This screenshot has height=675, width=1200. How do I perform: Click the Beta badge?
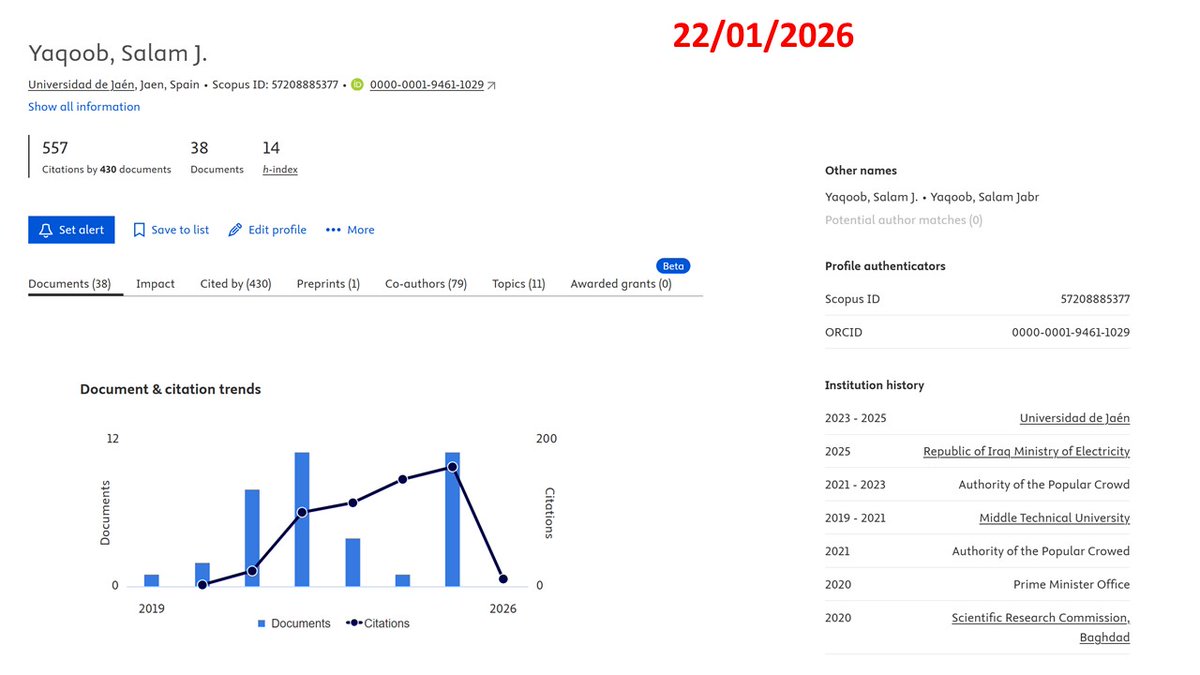673,266
